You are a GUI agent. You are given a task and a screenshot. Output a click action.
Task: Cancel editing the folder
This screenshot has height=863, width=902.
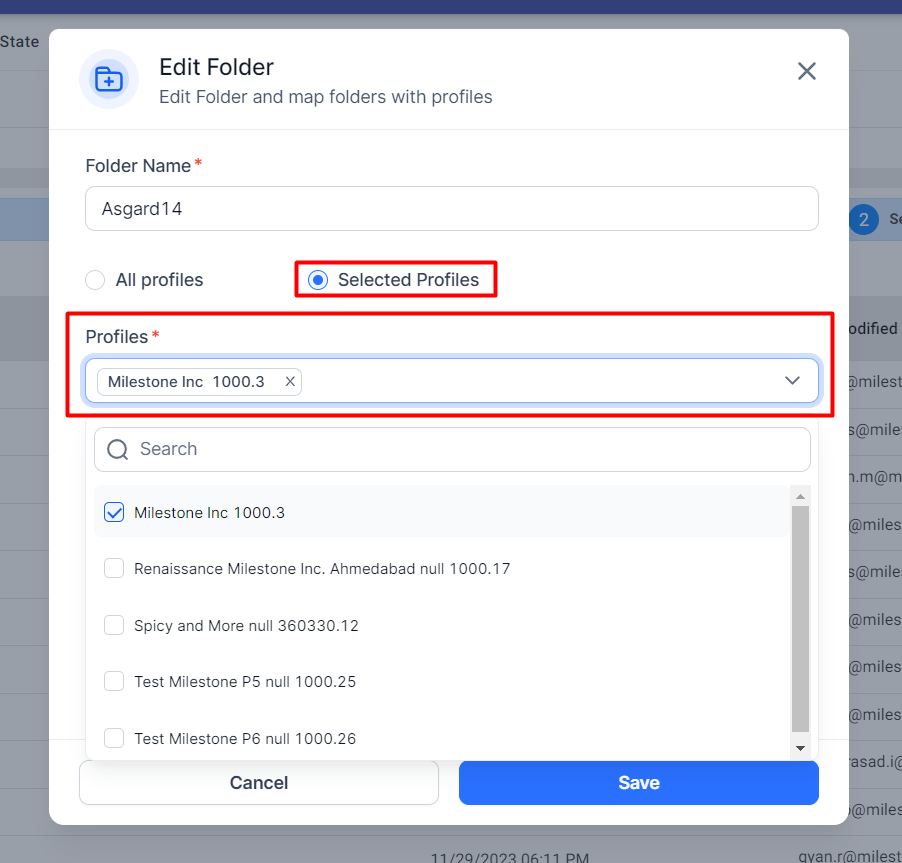click(259, 782)
